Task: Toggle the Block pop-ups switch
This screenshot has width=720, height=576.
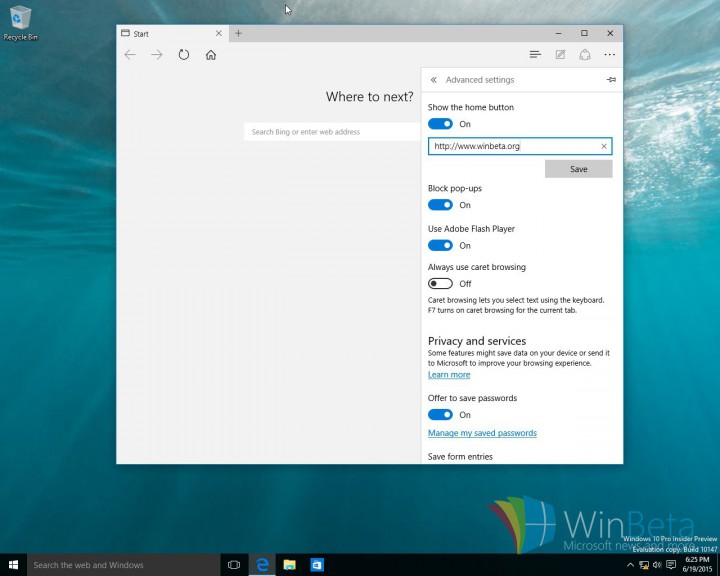Action: point(440,205)
